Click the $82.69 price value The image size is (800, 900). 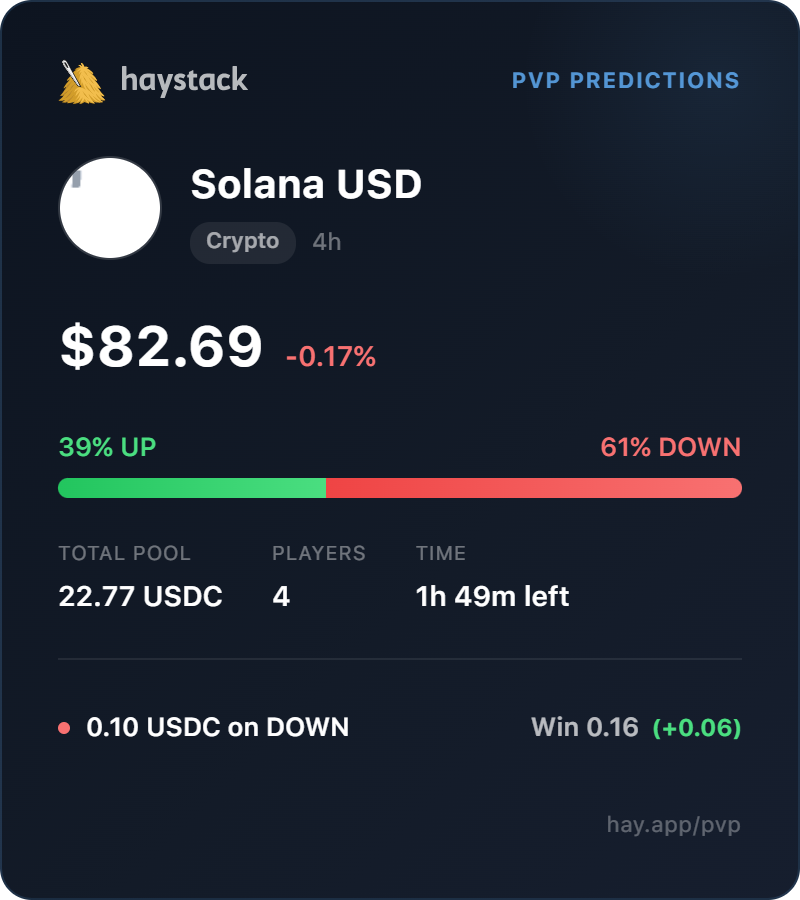click(161, 346)
